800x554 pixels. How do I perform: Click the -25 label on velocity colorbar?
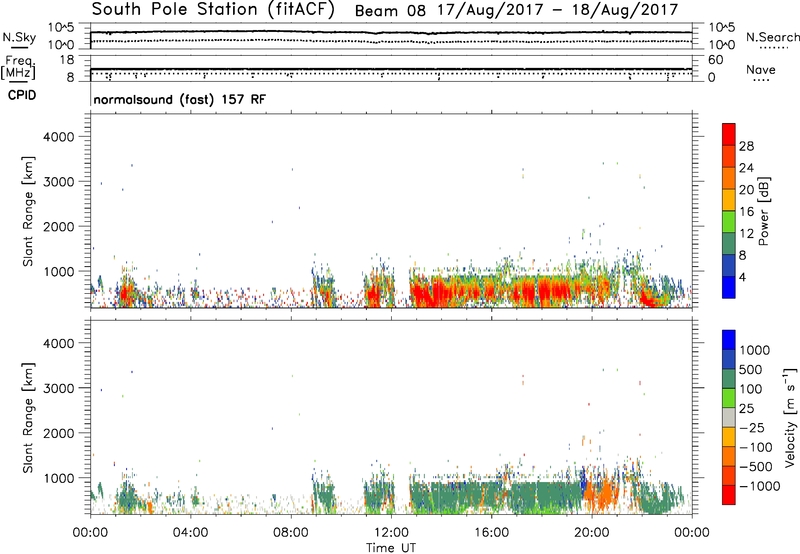coord(752,428)
